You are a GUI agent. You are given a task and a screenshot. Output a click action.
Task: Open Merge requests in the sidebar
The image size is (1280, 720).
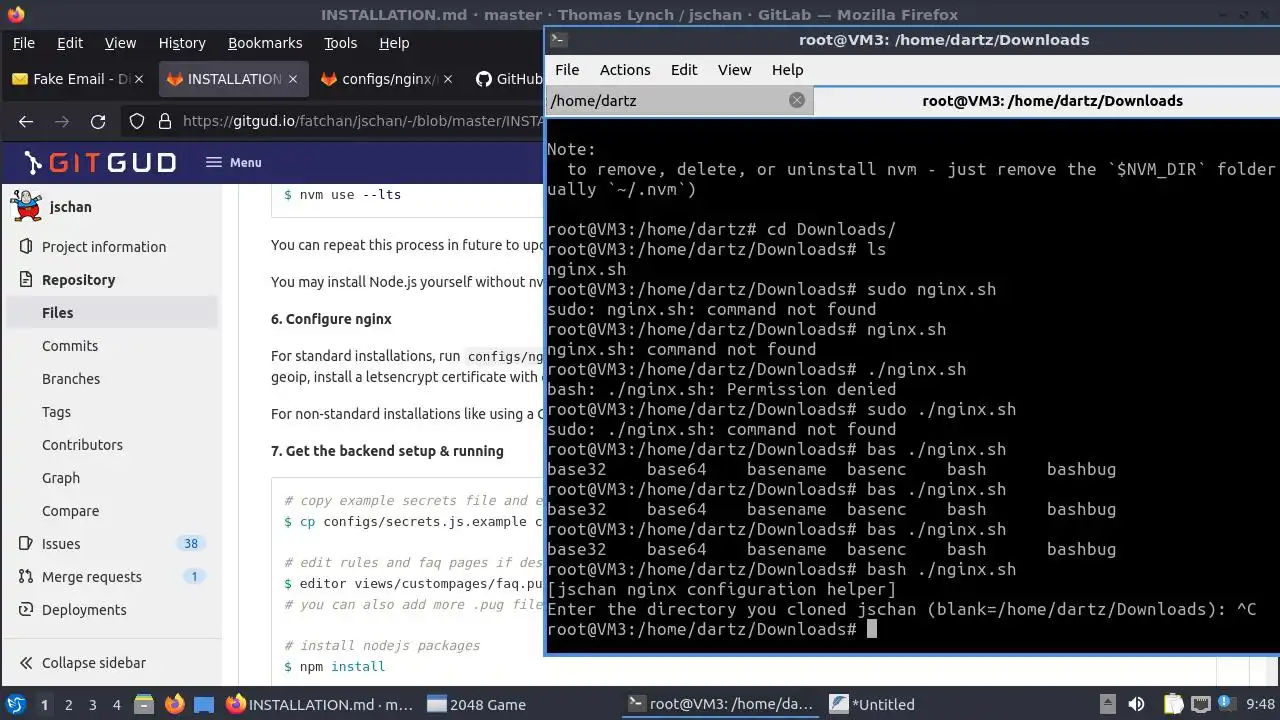click(x=92, y=577)
